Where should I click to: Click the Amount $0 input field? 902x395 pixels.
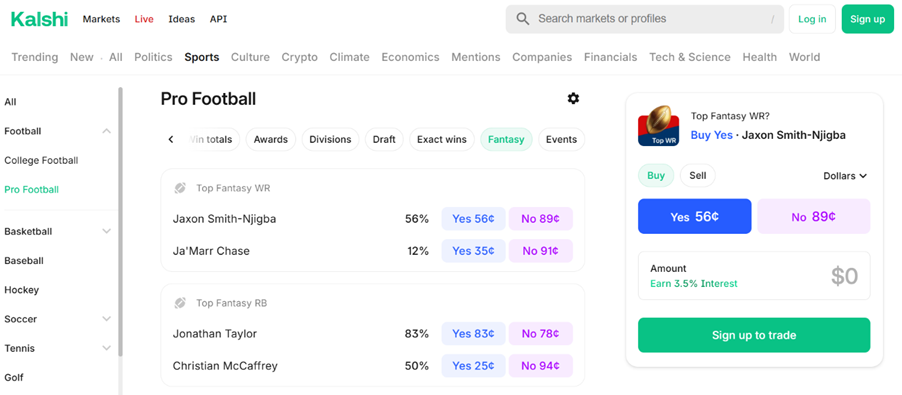pyautogui.click(x=754, y=276)
